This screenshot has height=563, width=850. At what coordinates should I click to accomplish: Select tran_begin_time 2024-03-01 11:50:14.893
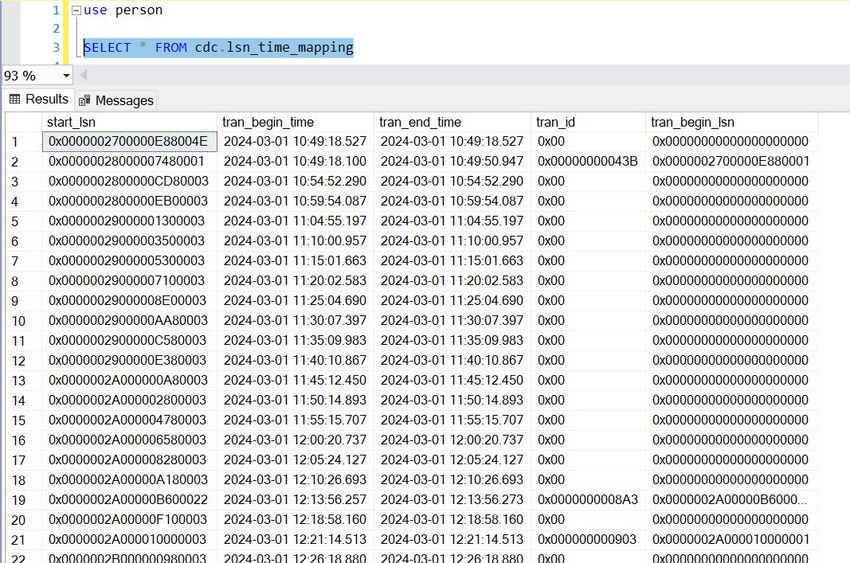point(295,400)
